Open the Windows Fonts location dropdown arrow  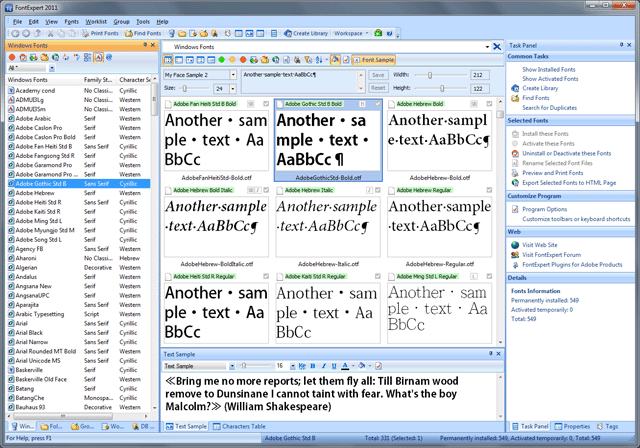coord(487,47)
